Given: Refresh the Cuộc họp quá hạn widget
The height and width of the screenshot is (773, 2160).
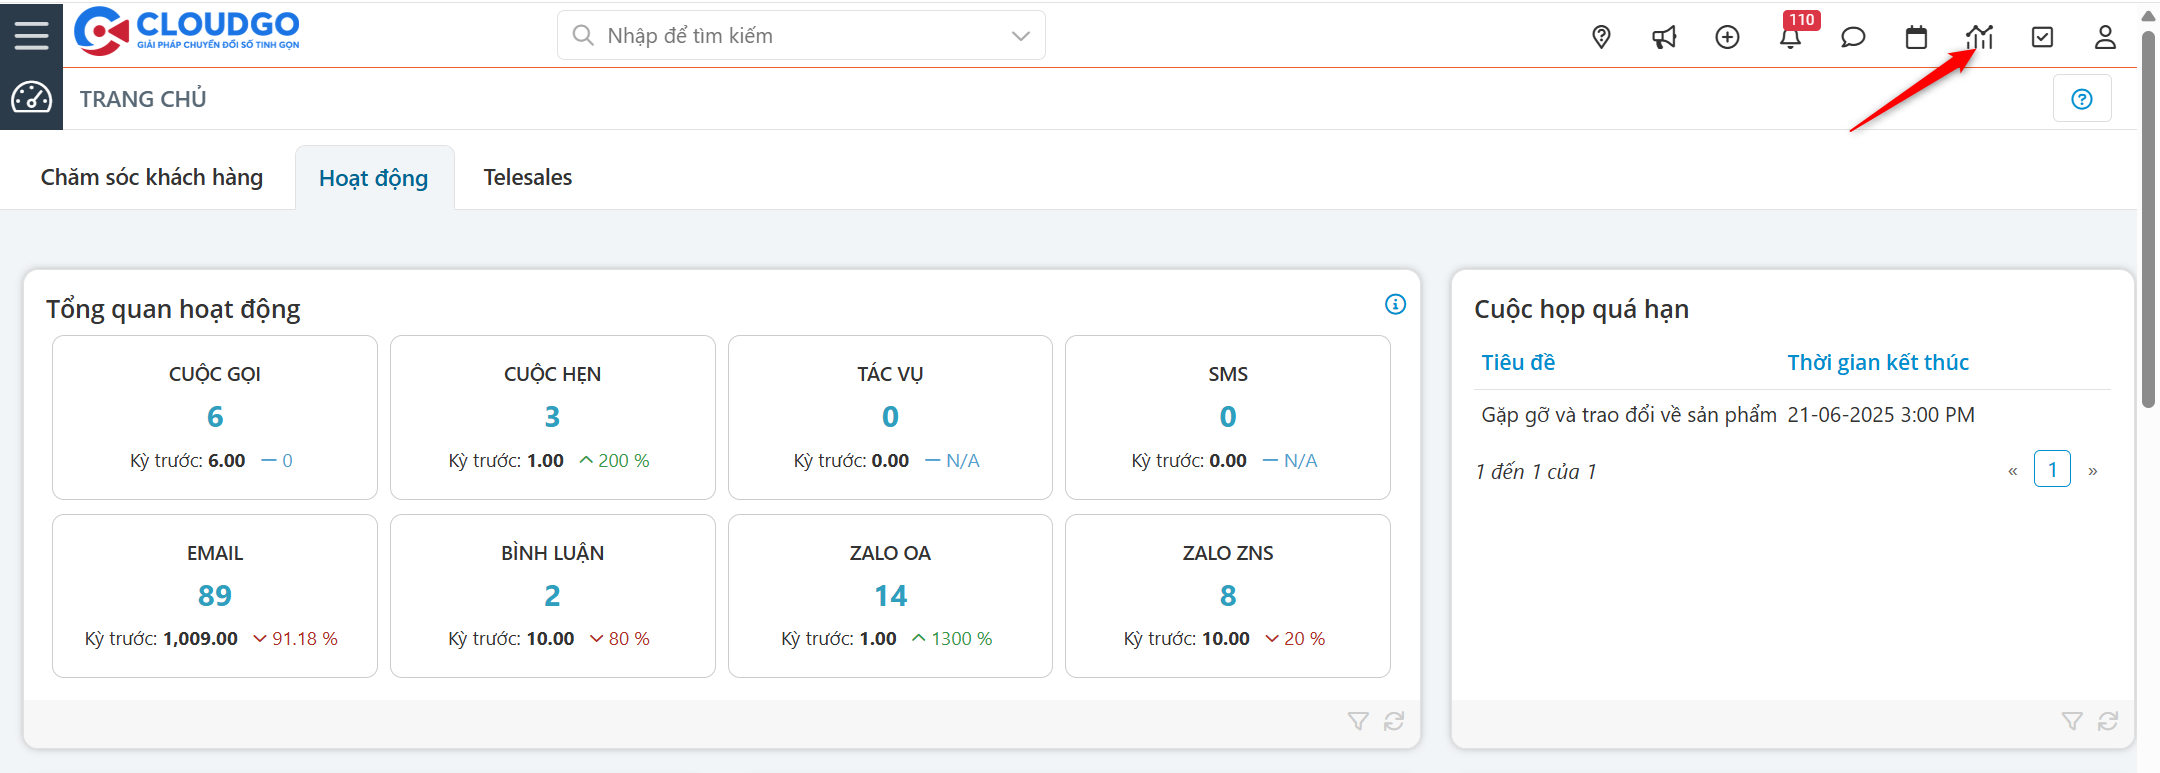Looking at the screenshot, I should 2108,721.
